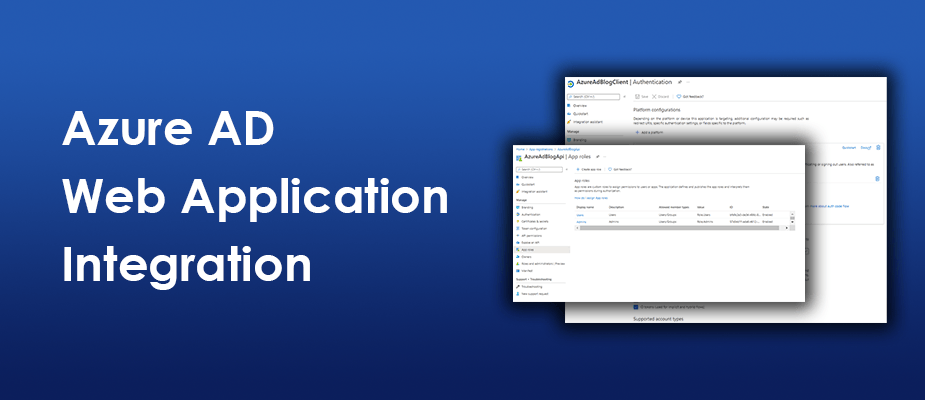
Task: Click the lower trash icon in Authentication window
Action: pyautogui.click(x=877, y=179)
